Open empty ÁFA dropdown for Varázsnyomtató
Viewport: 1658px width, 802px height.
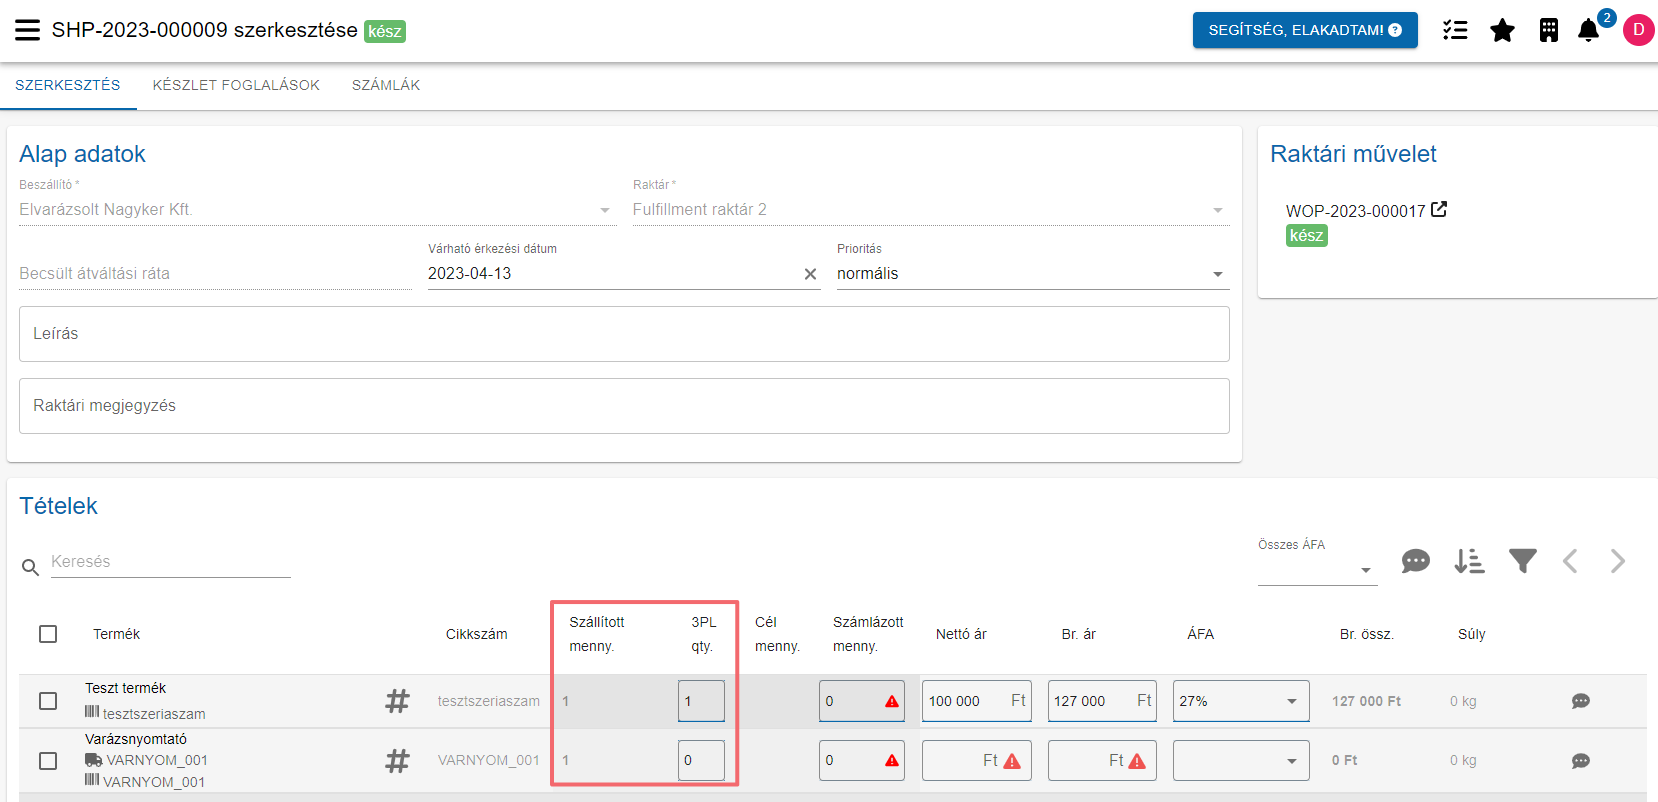(x=1241, y=761)
